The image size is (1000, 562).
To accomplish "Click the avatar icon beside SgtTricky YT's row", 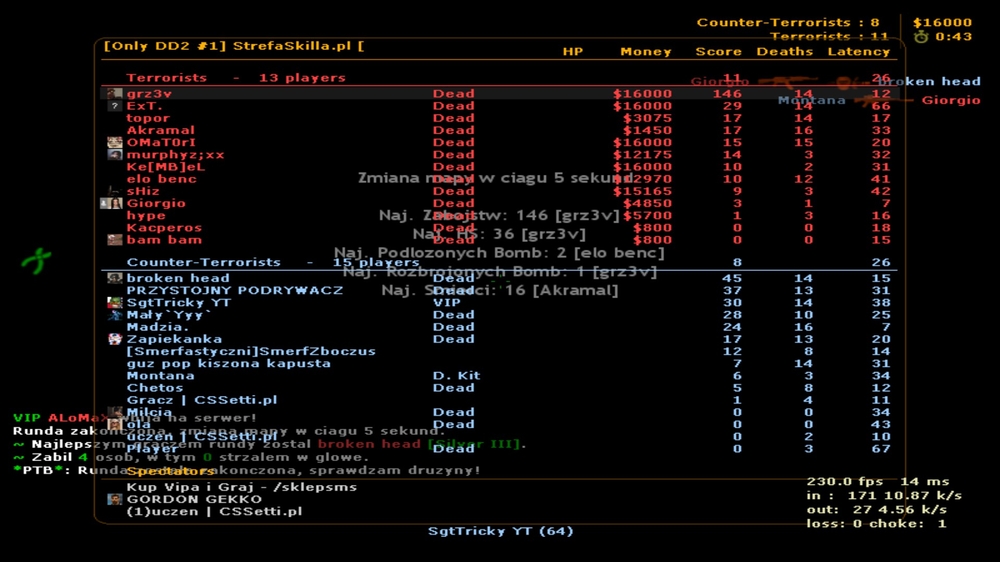I will [x=114, y=302].
